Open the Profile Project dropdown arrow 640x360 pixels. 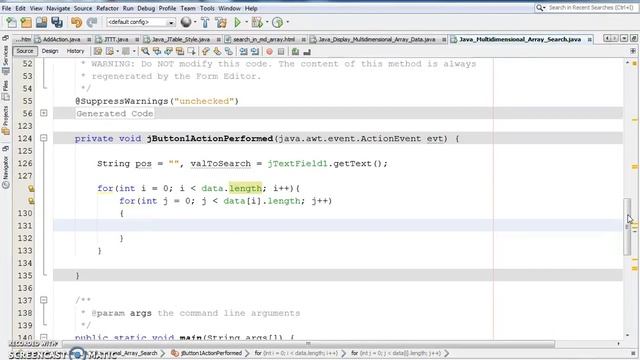pyautogui.click(x=287, y=22)
